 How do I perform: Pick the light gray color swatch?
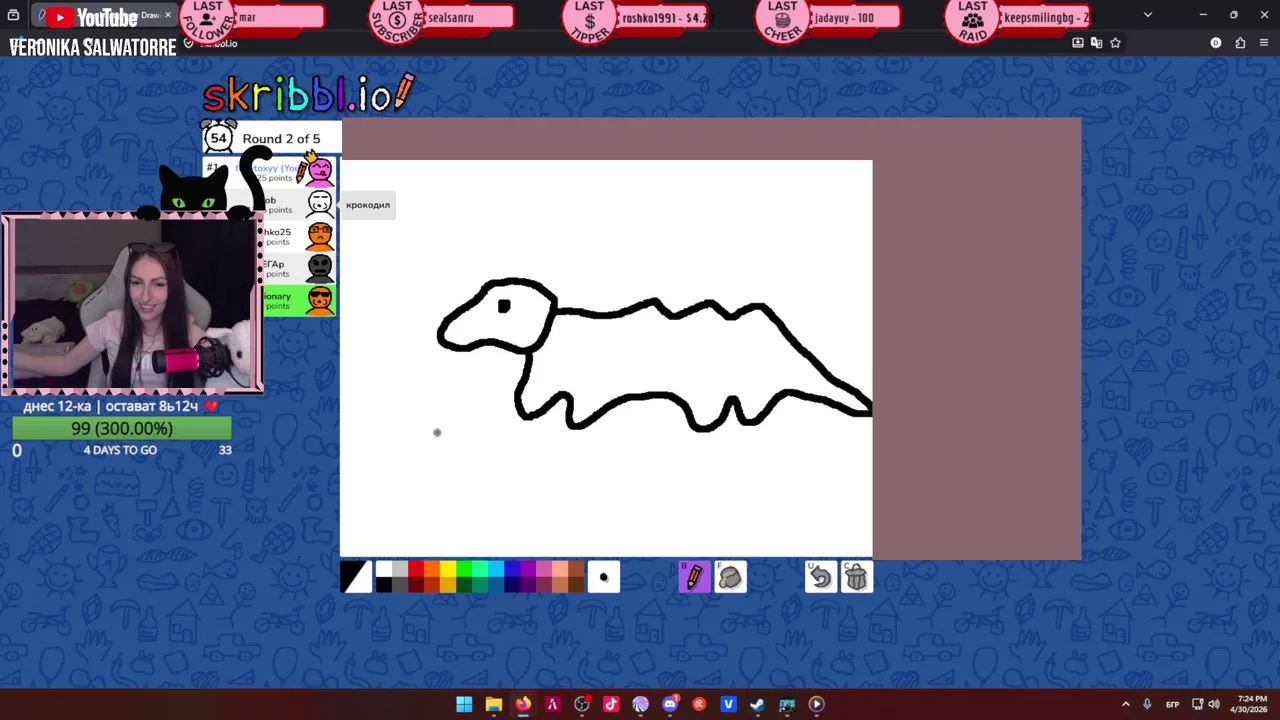(400, 569)
